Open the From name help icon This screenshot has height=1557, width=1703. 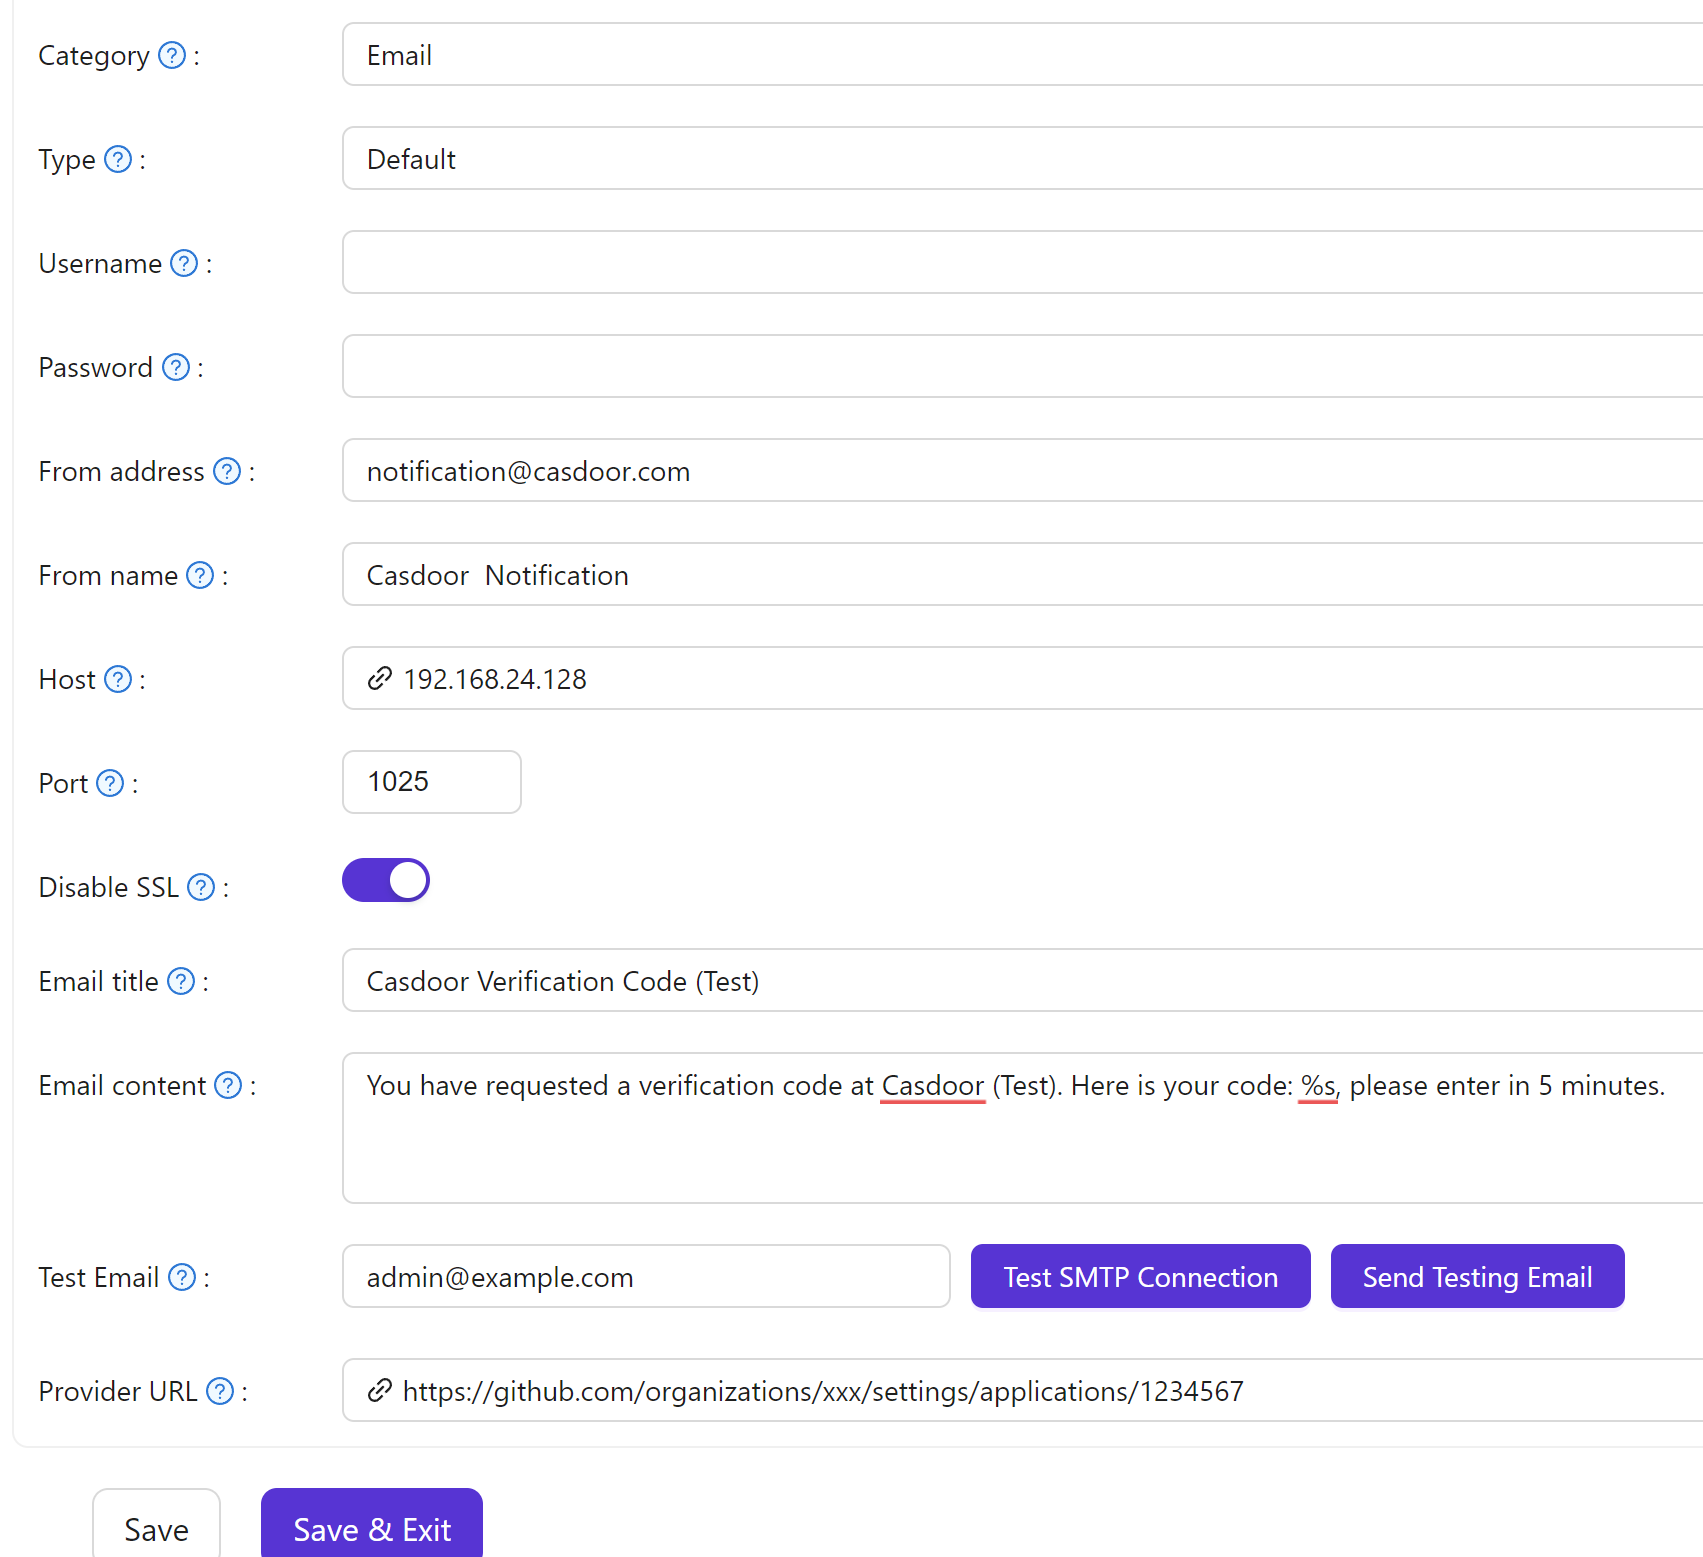coord(199,575)
